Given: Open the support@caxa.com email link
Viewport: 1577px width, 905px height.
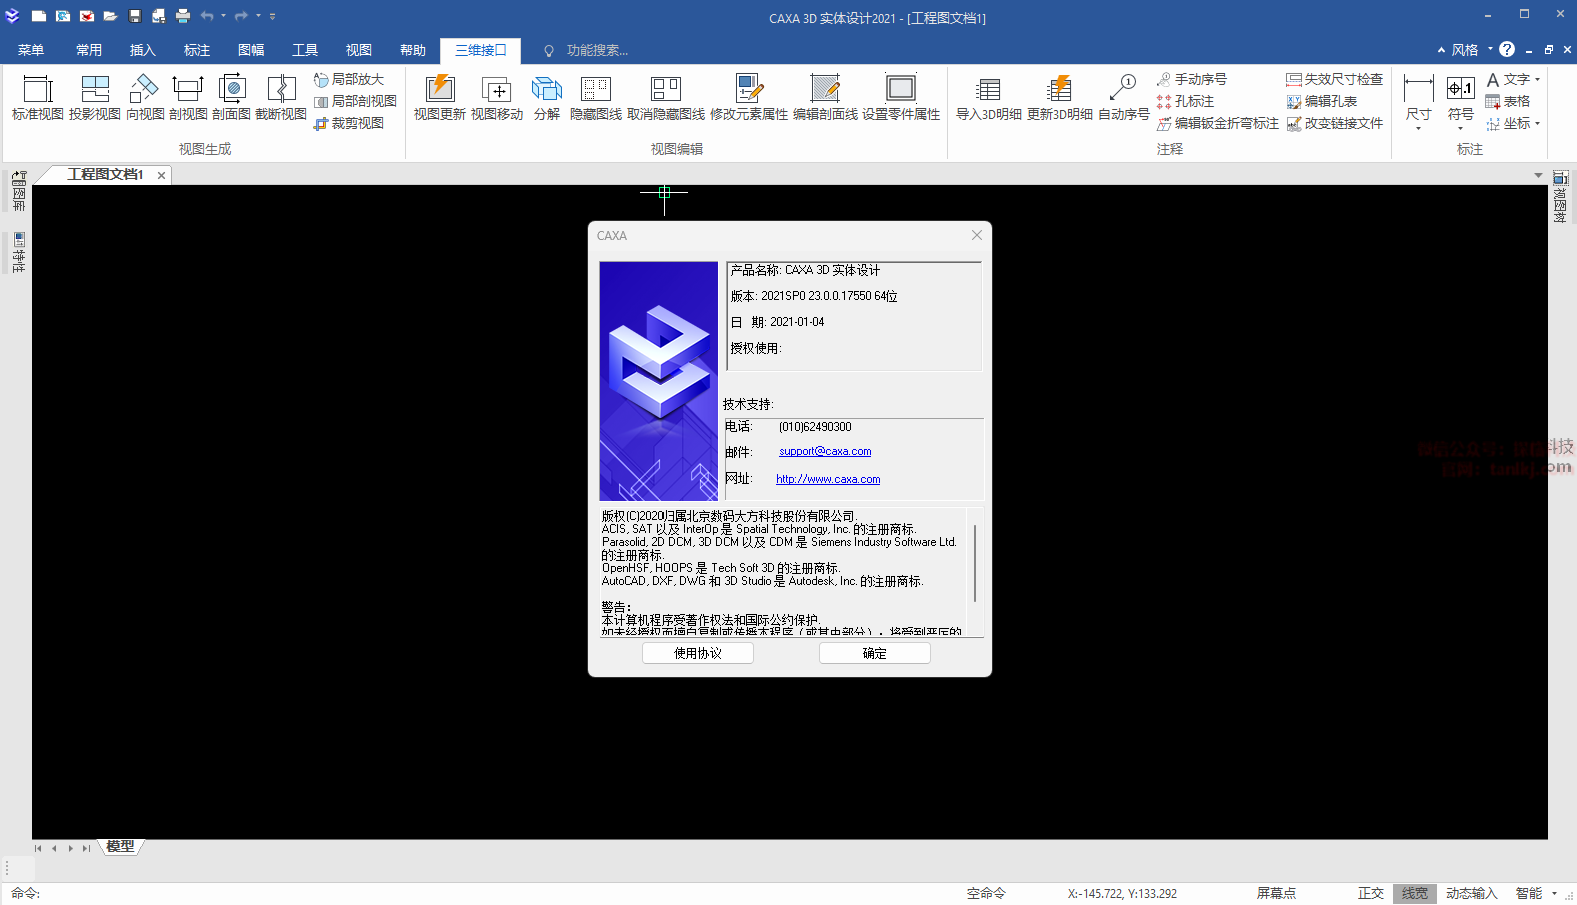Looking at the screenshot, I should (825, 452).
